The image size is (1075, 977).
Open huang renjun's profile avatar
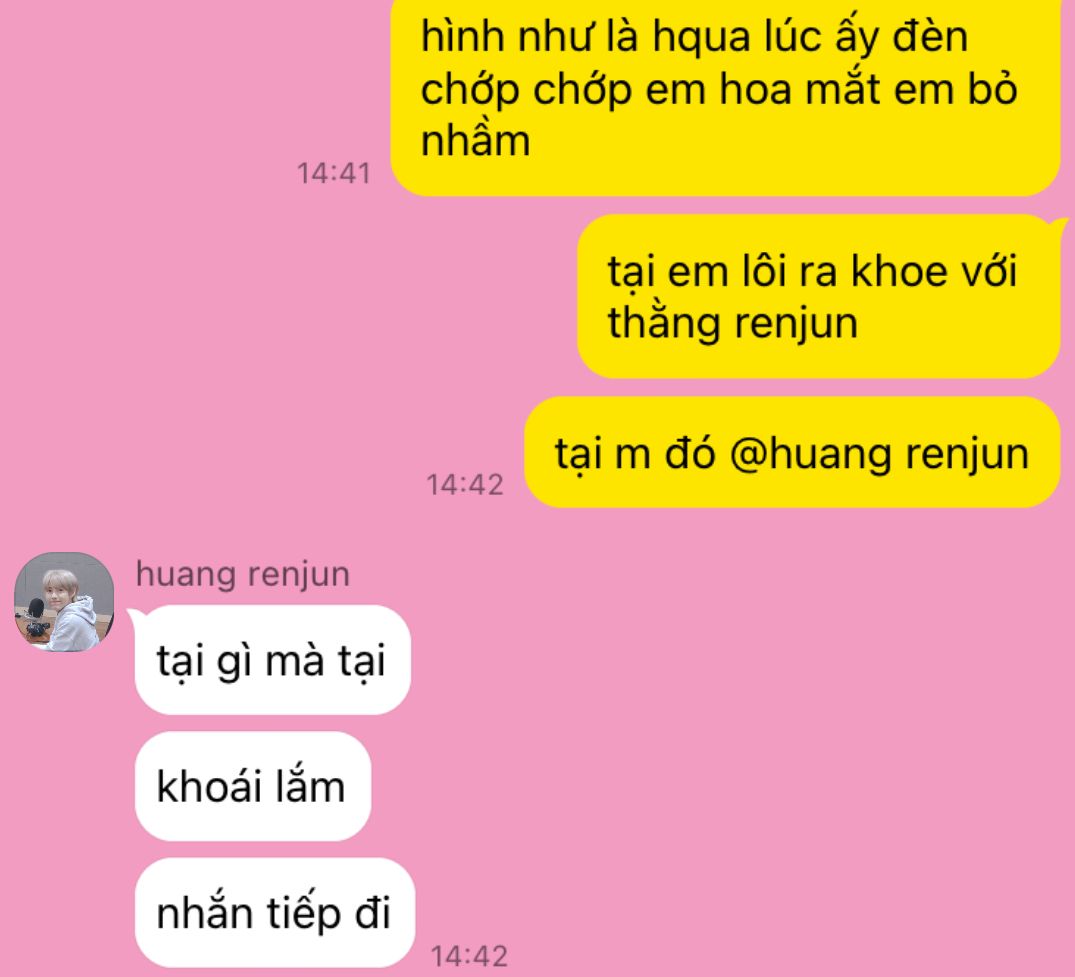[x=64, y=602]
